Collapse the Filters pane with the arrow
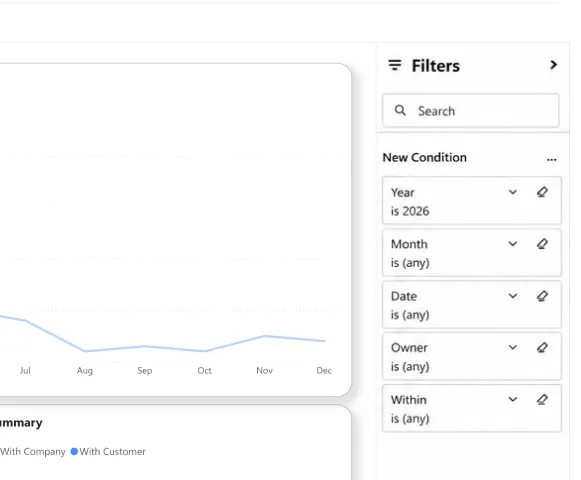 coord(554,65)
